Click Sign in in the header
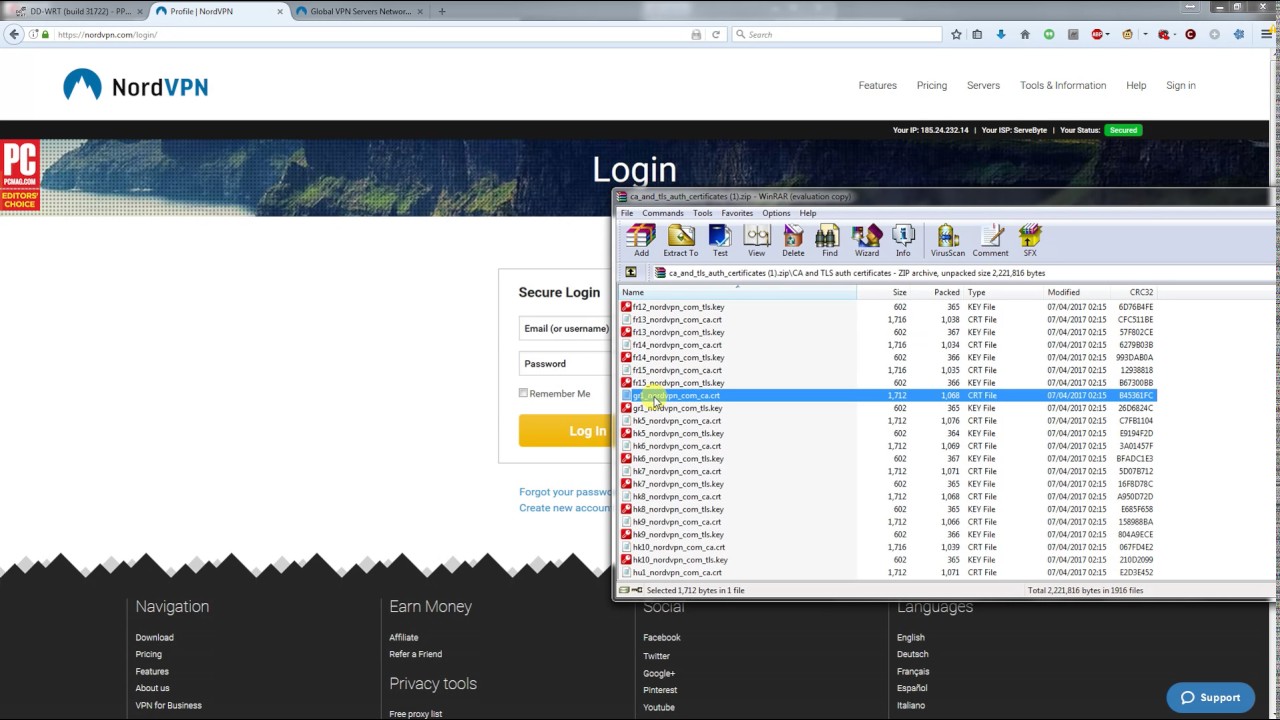 pyautogui.click(x=1181, y=85)
